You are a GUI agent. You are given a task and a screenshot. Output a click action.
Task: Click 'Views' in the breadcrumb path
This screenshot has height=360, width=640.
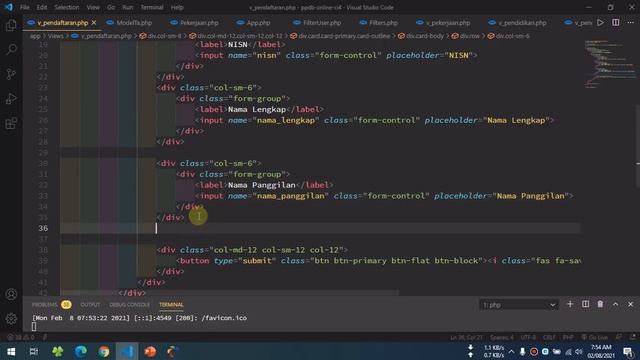56,36
